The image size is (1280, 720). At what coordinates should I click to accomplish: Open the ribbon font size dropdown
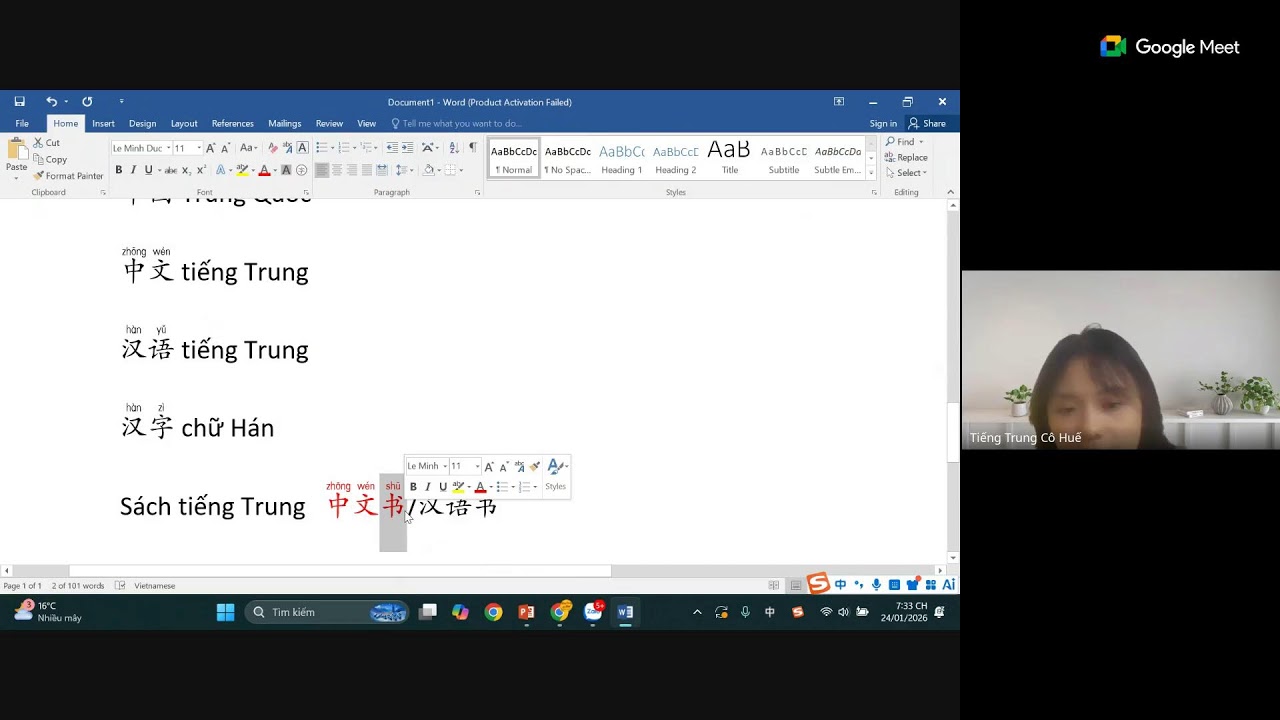click(x=199, y=148)
